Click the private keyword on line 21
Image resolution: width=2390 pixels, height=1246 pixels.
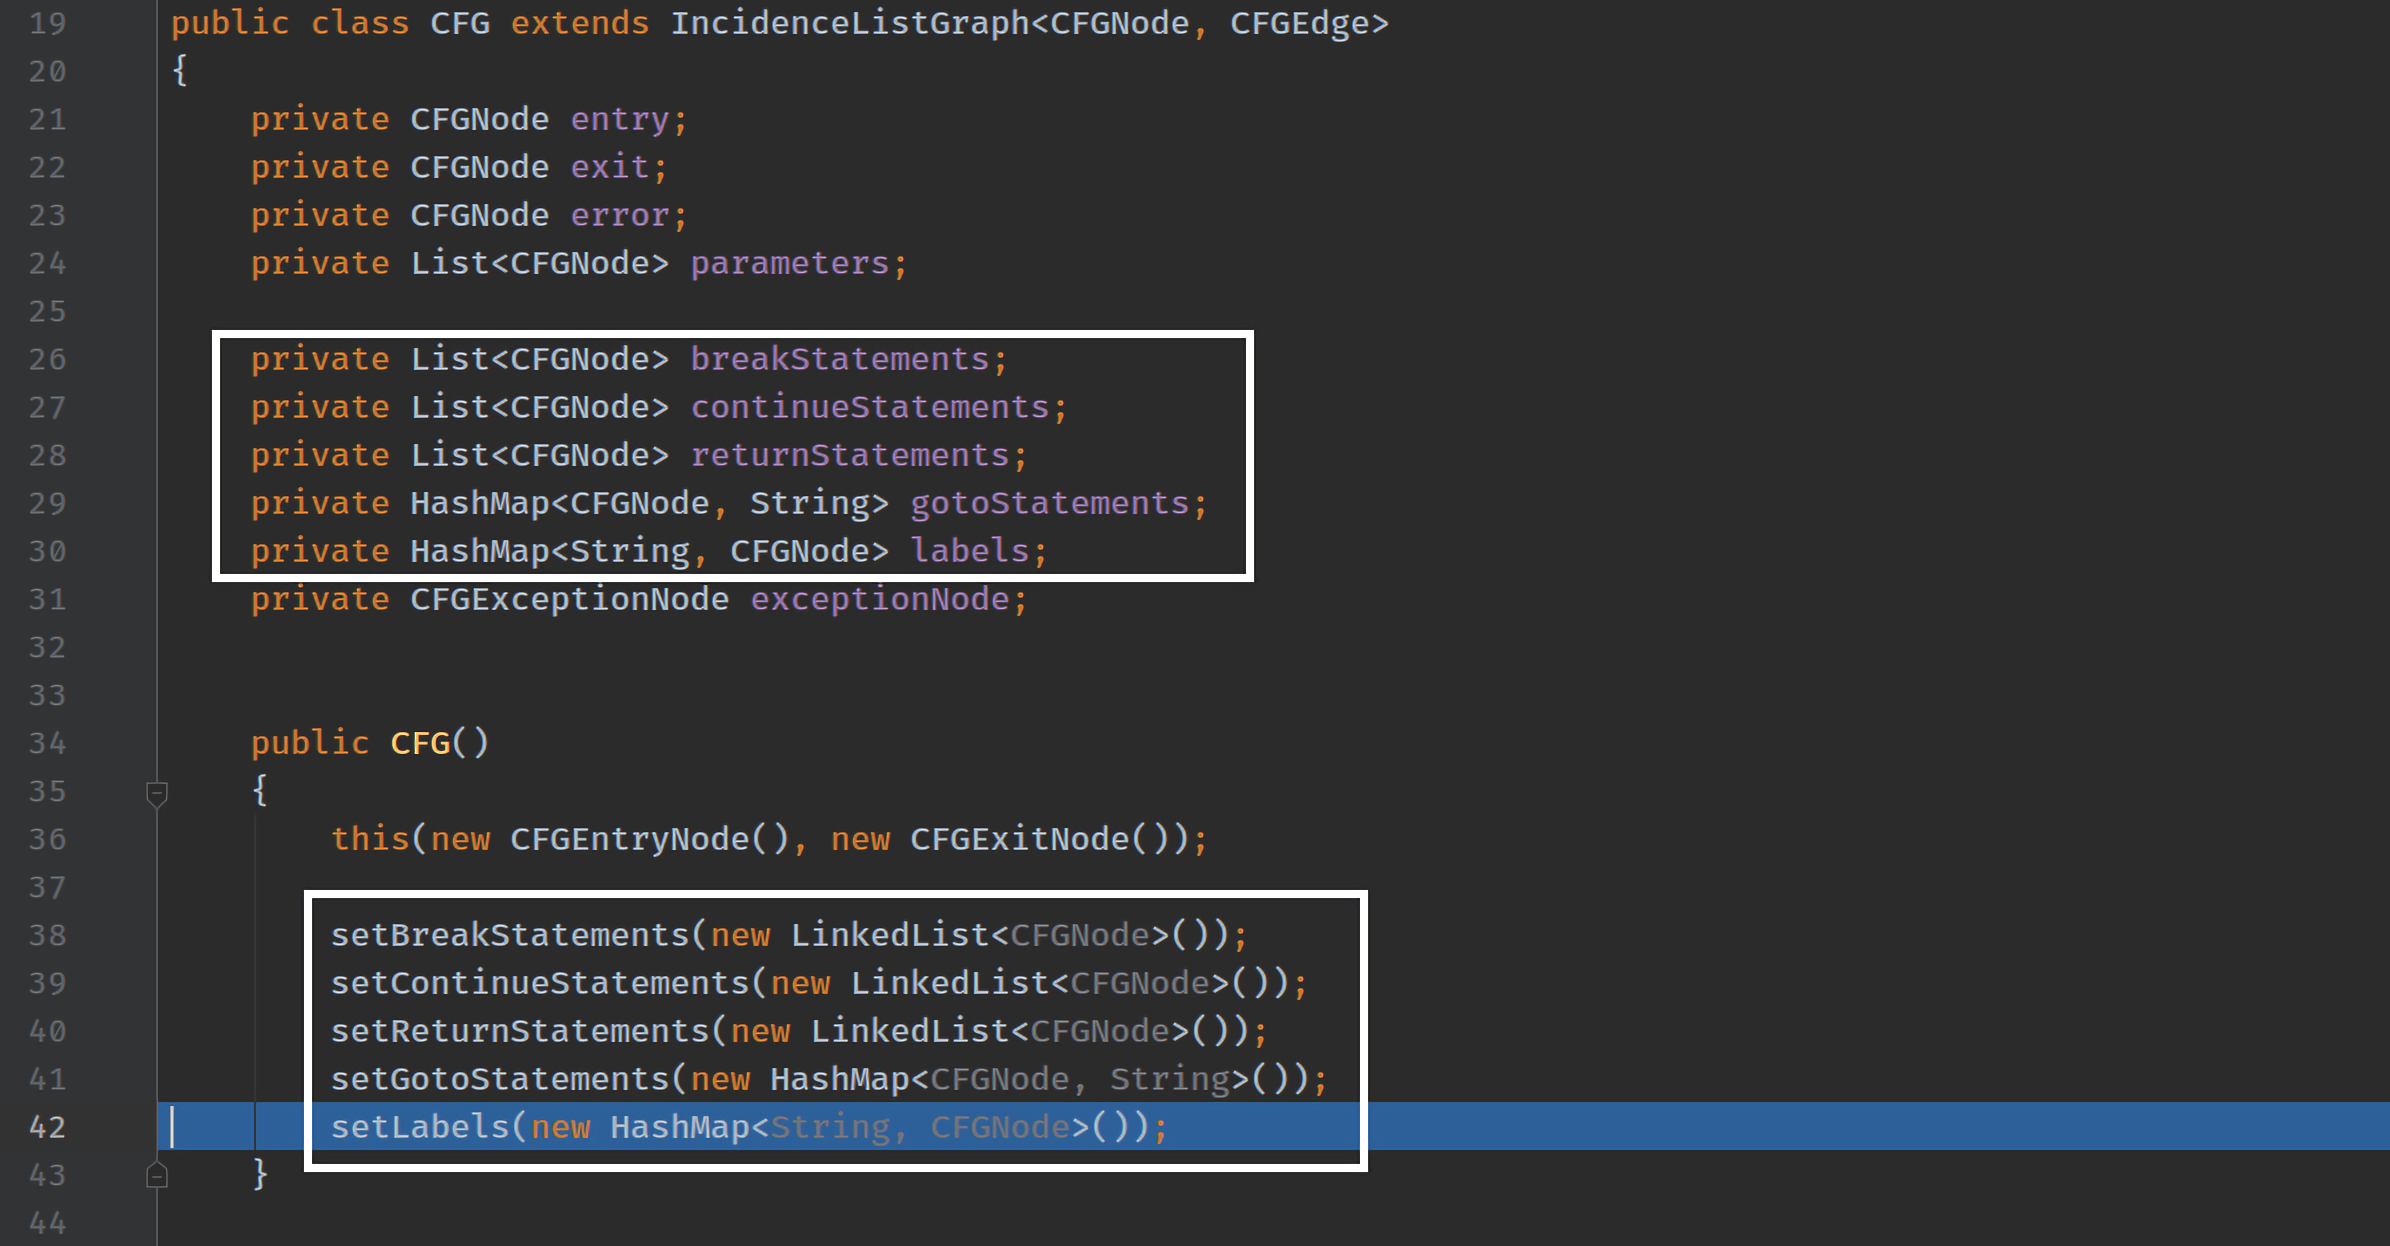320,119
